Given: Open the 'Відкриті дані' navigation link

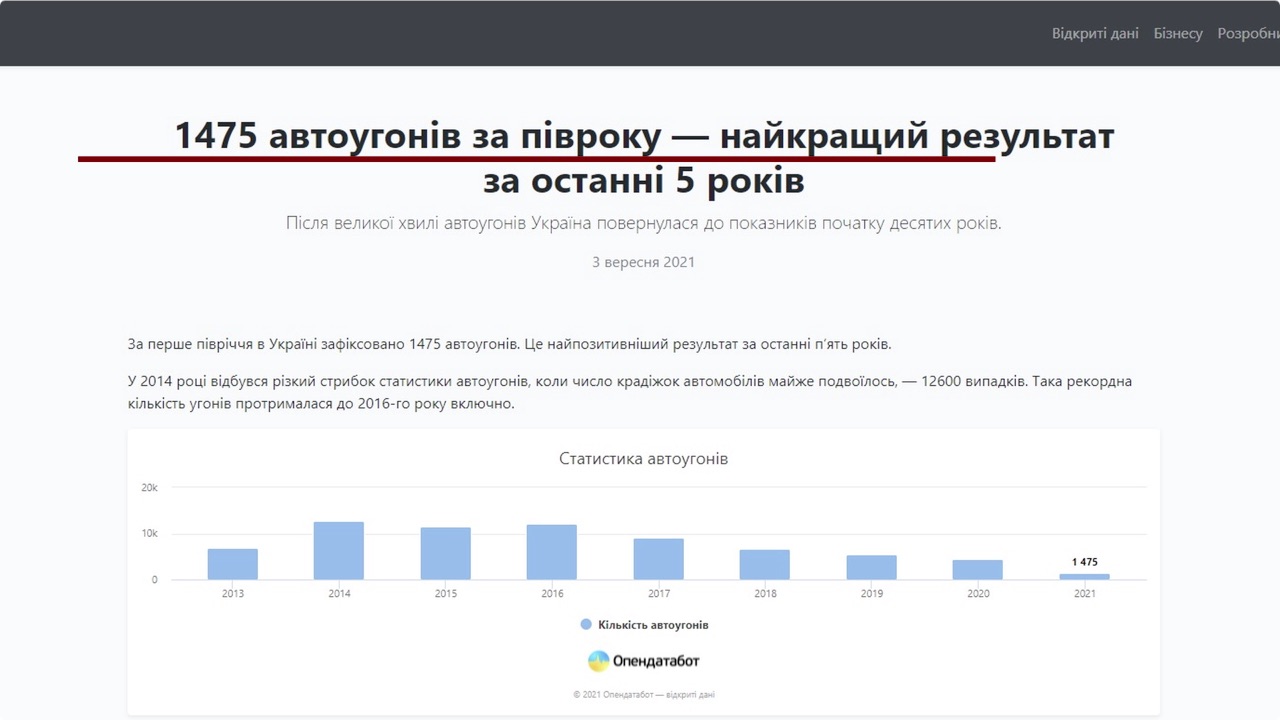Looking at the screenshot, I should (1095, 33).
